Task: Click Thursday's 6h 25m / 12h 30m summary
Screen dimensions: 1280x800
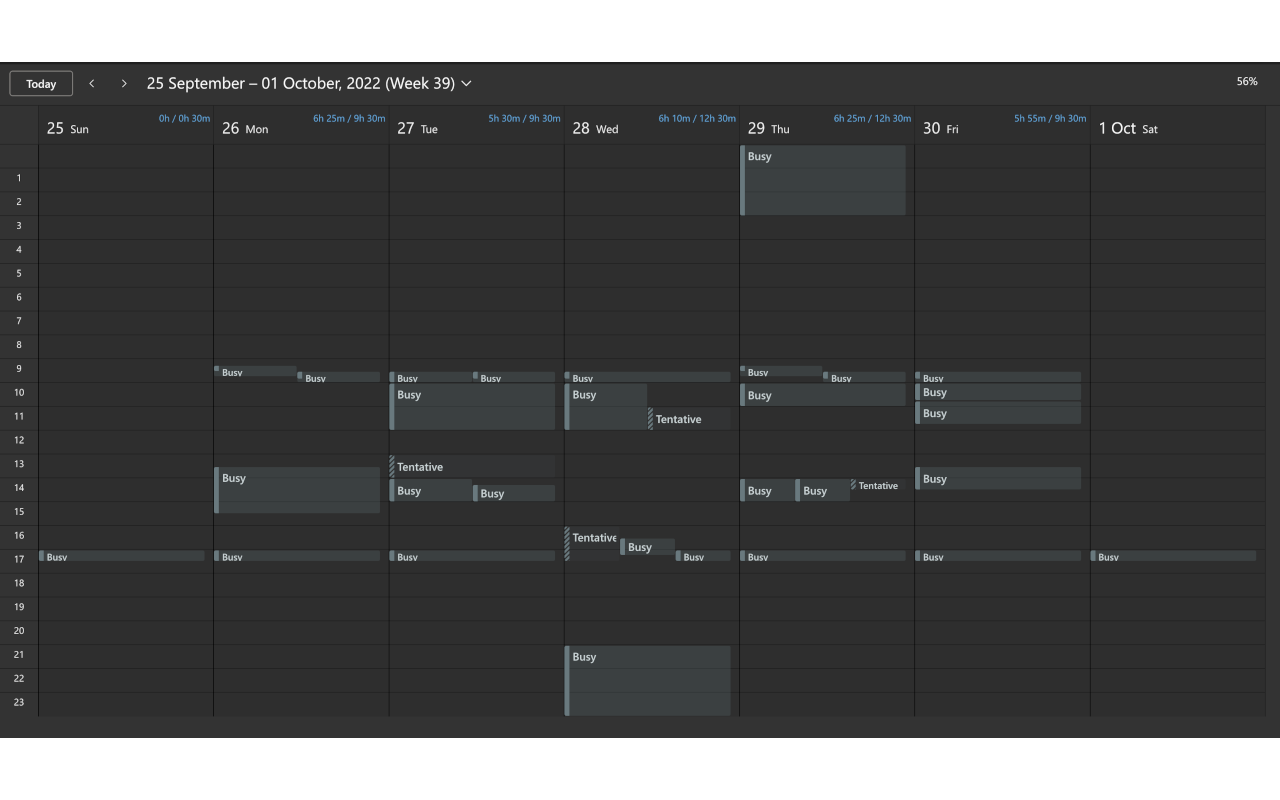Action: click(x=872, y=119)
